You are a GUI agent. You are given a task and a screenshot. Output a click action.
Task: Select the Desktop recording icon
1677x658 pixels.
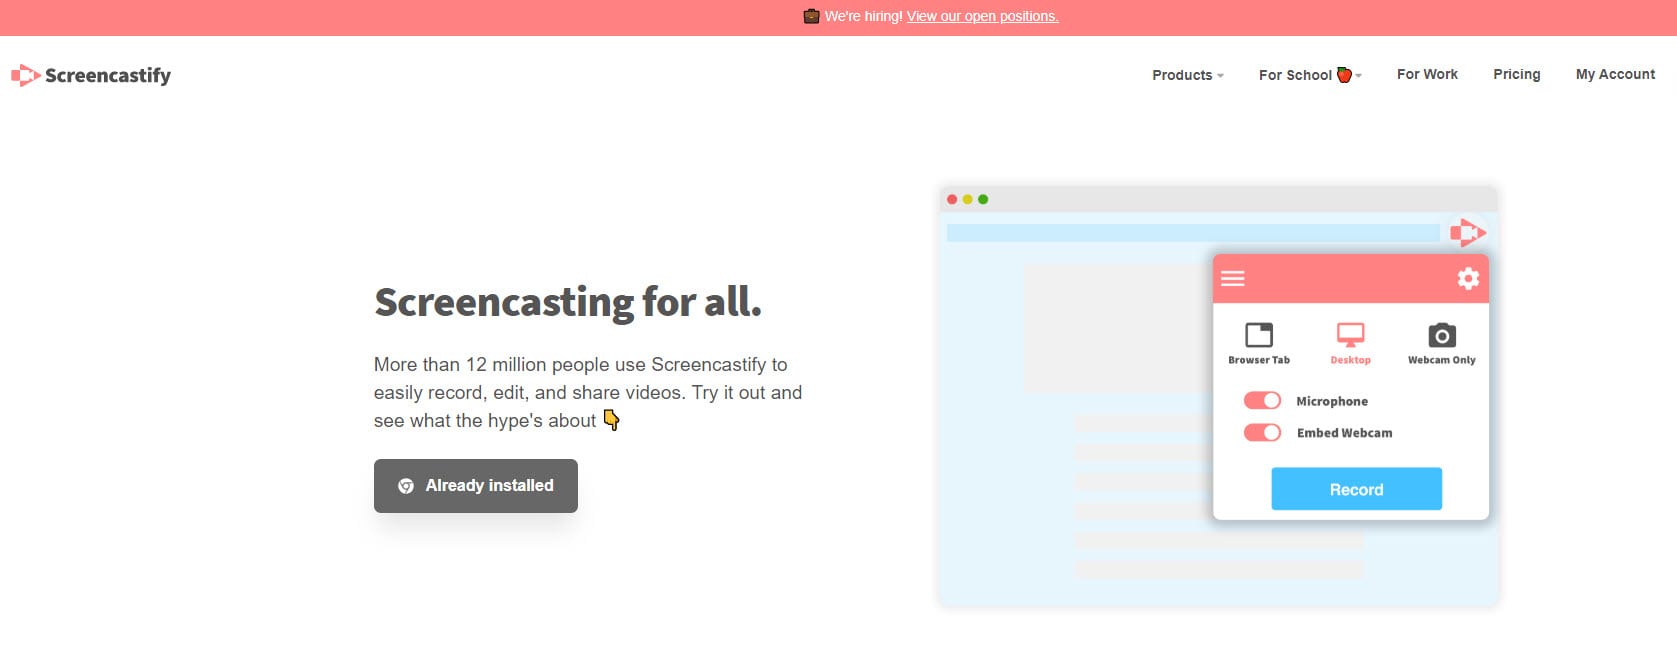pyautogui.click(x=1350, y=335)
